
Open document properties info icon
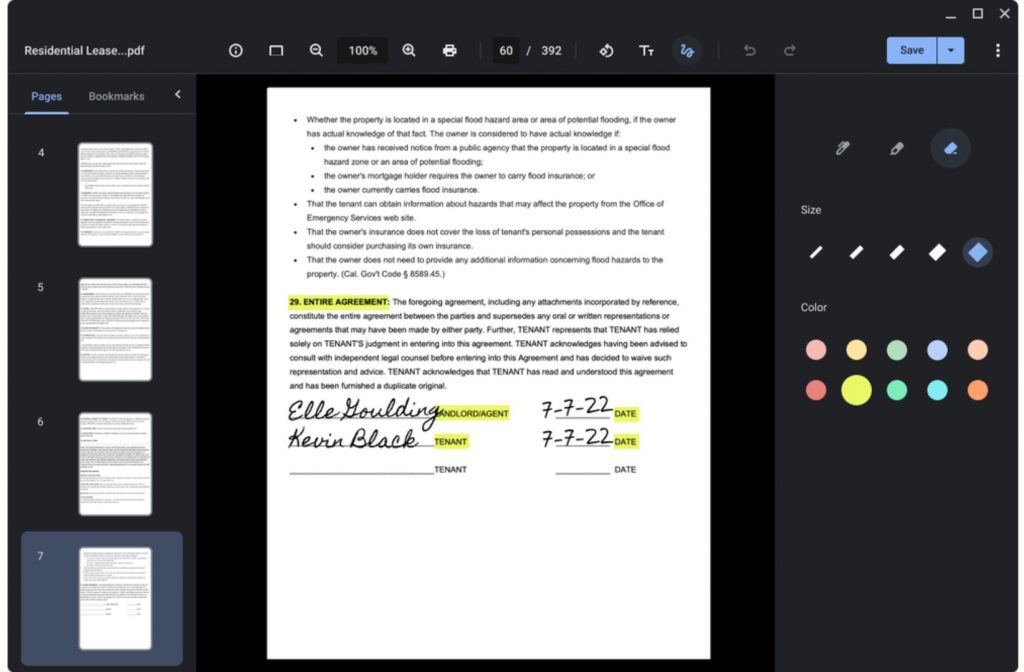click(x=236, y=50)
